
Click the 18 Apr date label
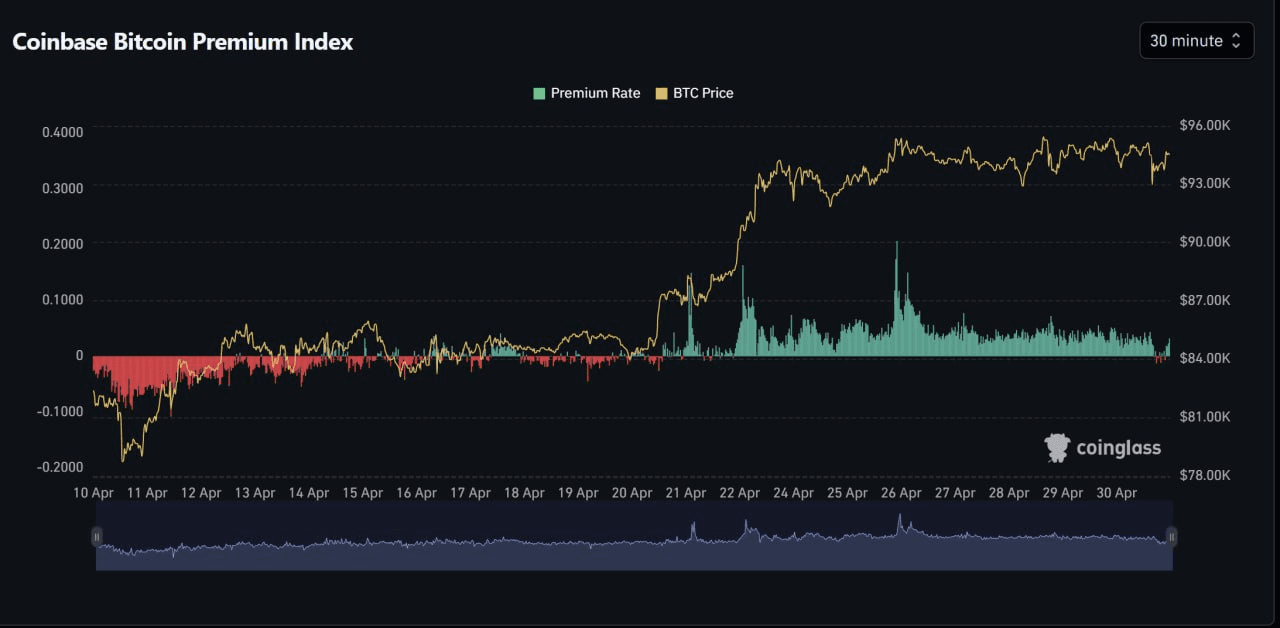(x=524, y=493)
